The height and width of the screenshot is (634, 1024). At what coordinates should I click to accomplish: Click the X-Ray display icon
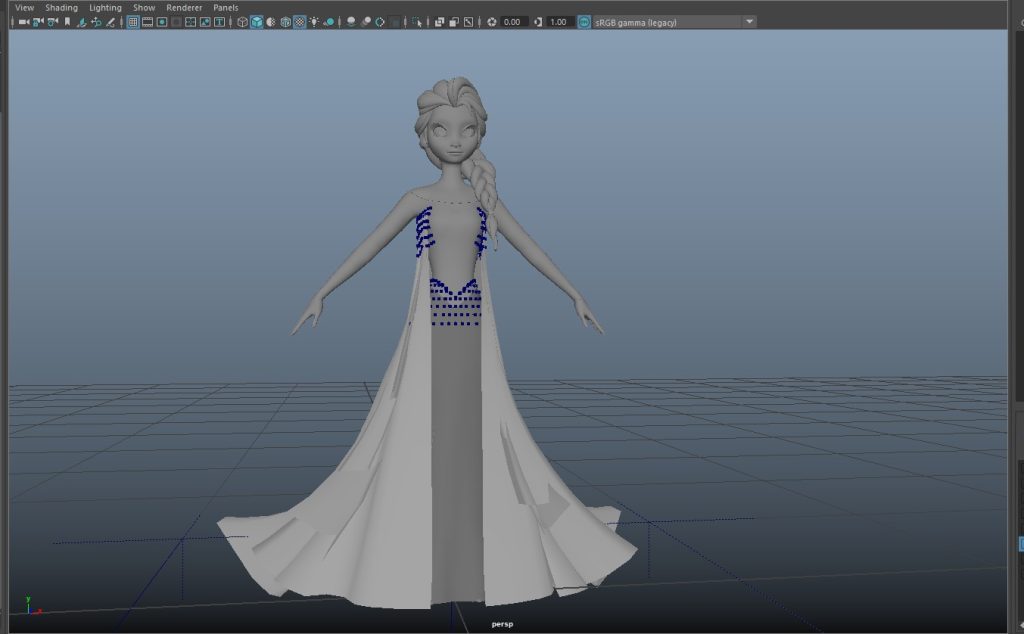[440, 22]
